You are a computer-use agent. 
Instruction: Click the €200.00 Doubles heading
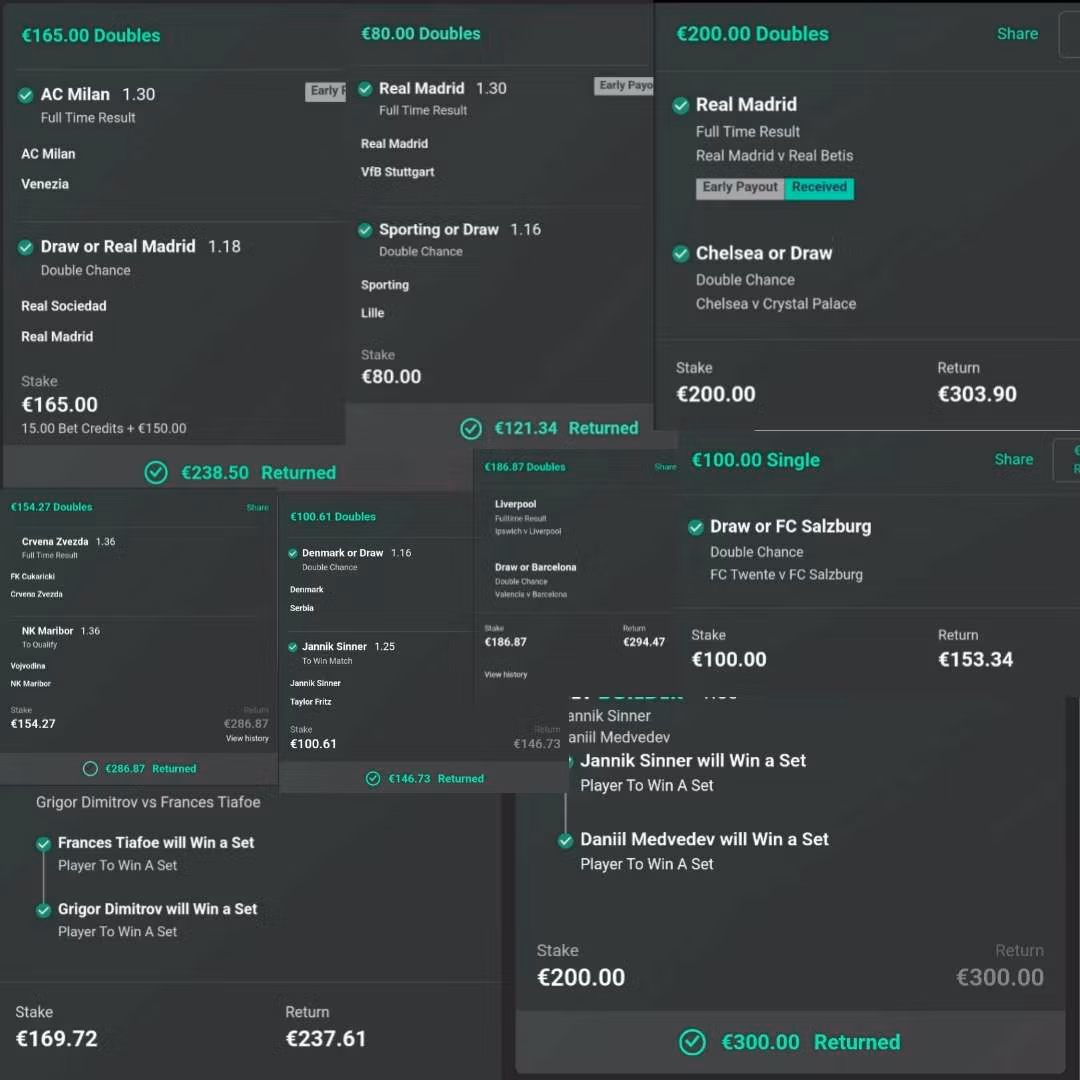[x=752, y=34]
